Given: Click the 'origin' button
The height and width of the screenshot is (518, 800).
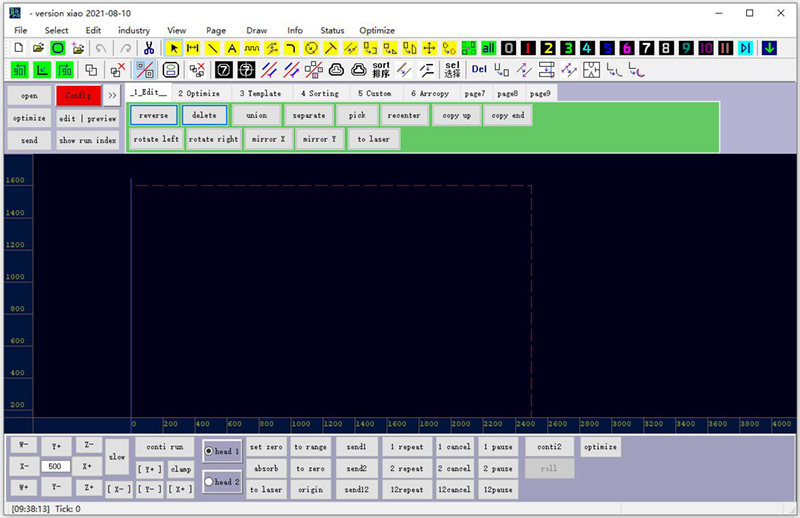Looking at the screenshot, I should coord(311,489).
